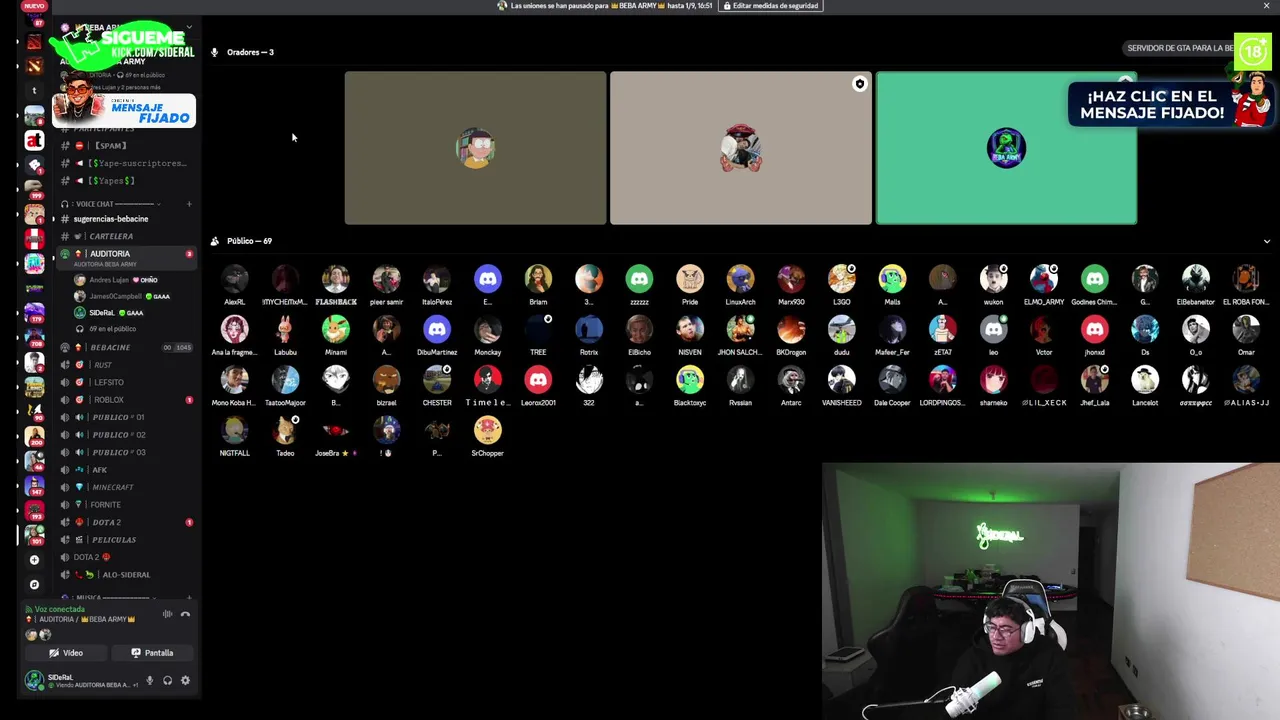This screenshot has width=1280, height=720.
Task: Click Editar medidas de seguridad button
Action: tap(770, 6)
